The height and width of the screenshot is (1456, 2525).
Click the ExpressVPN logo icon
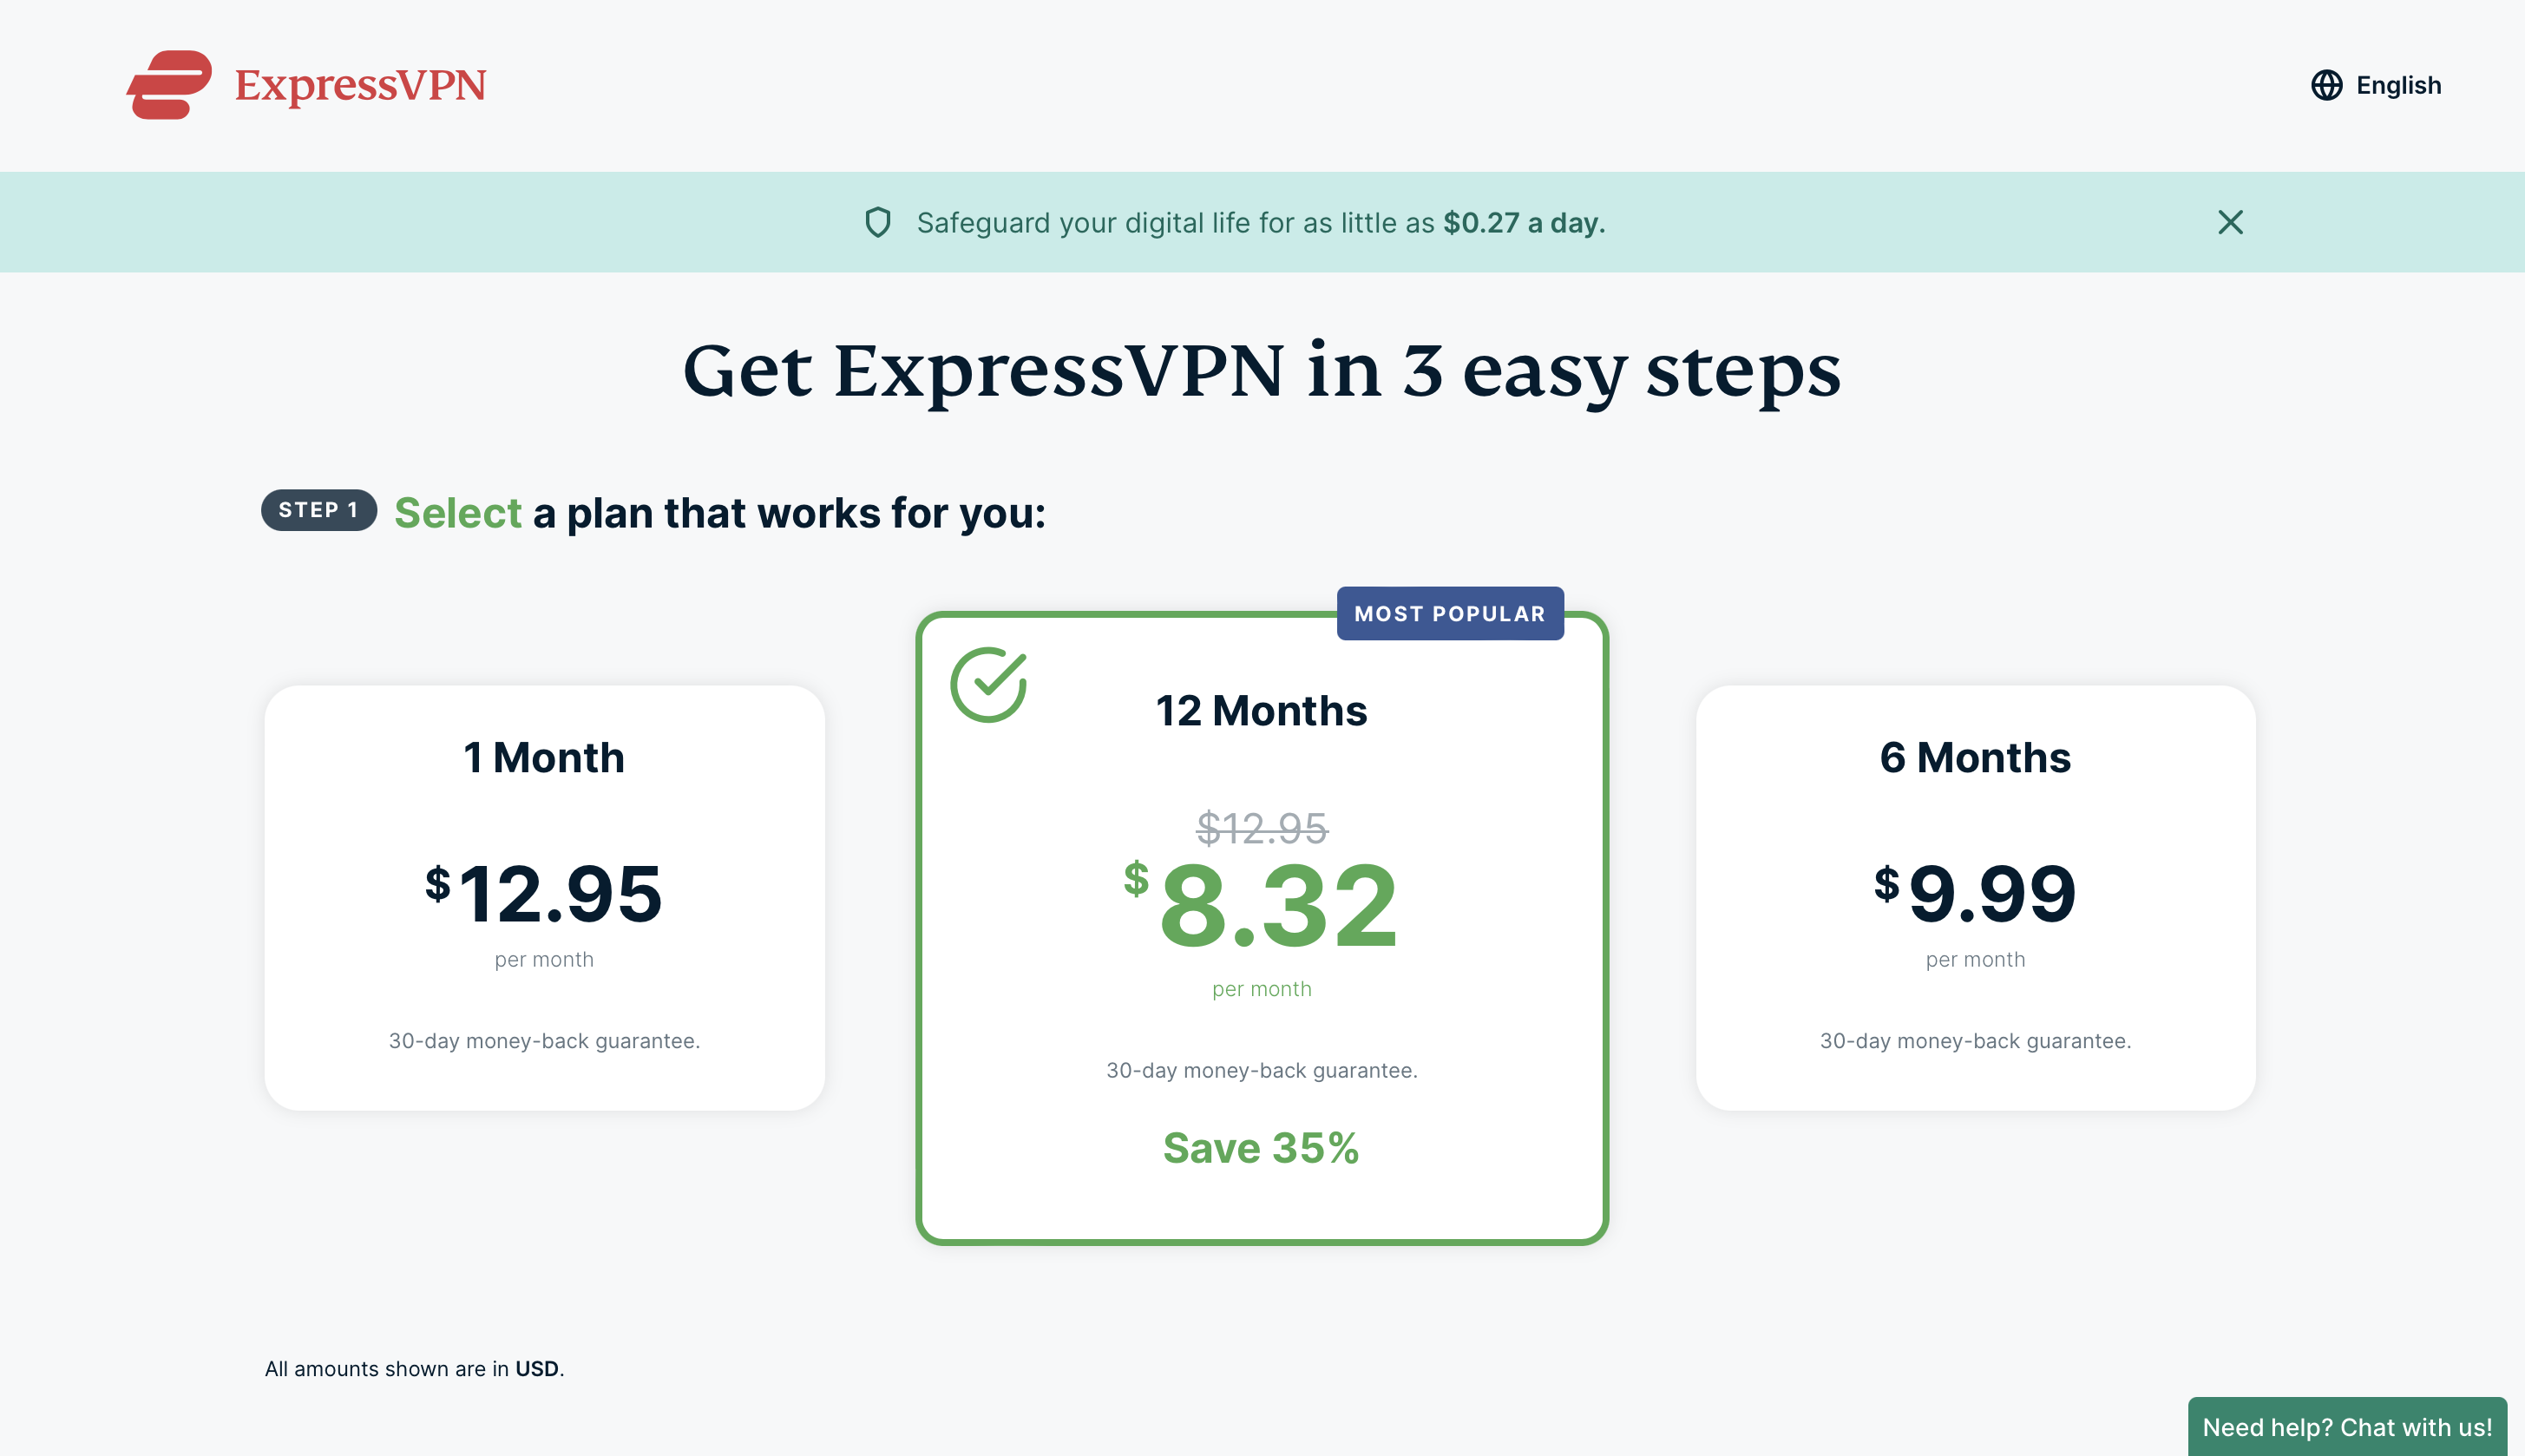[170, 83]
